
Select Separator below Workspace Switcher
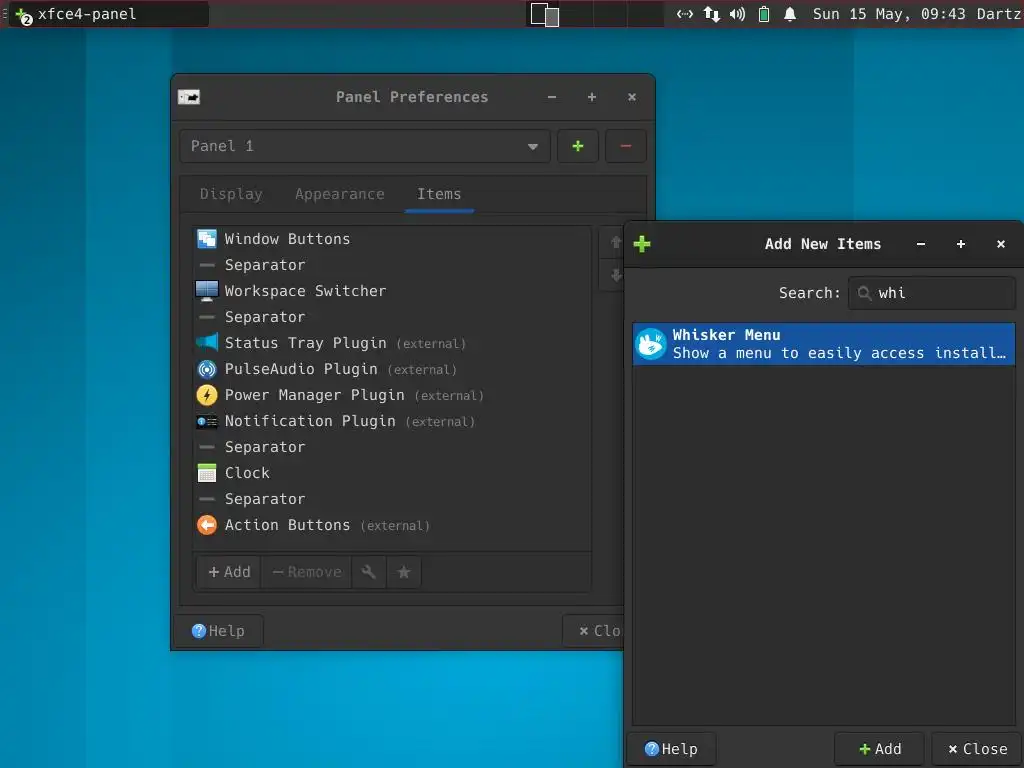[x=392, y=317]
